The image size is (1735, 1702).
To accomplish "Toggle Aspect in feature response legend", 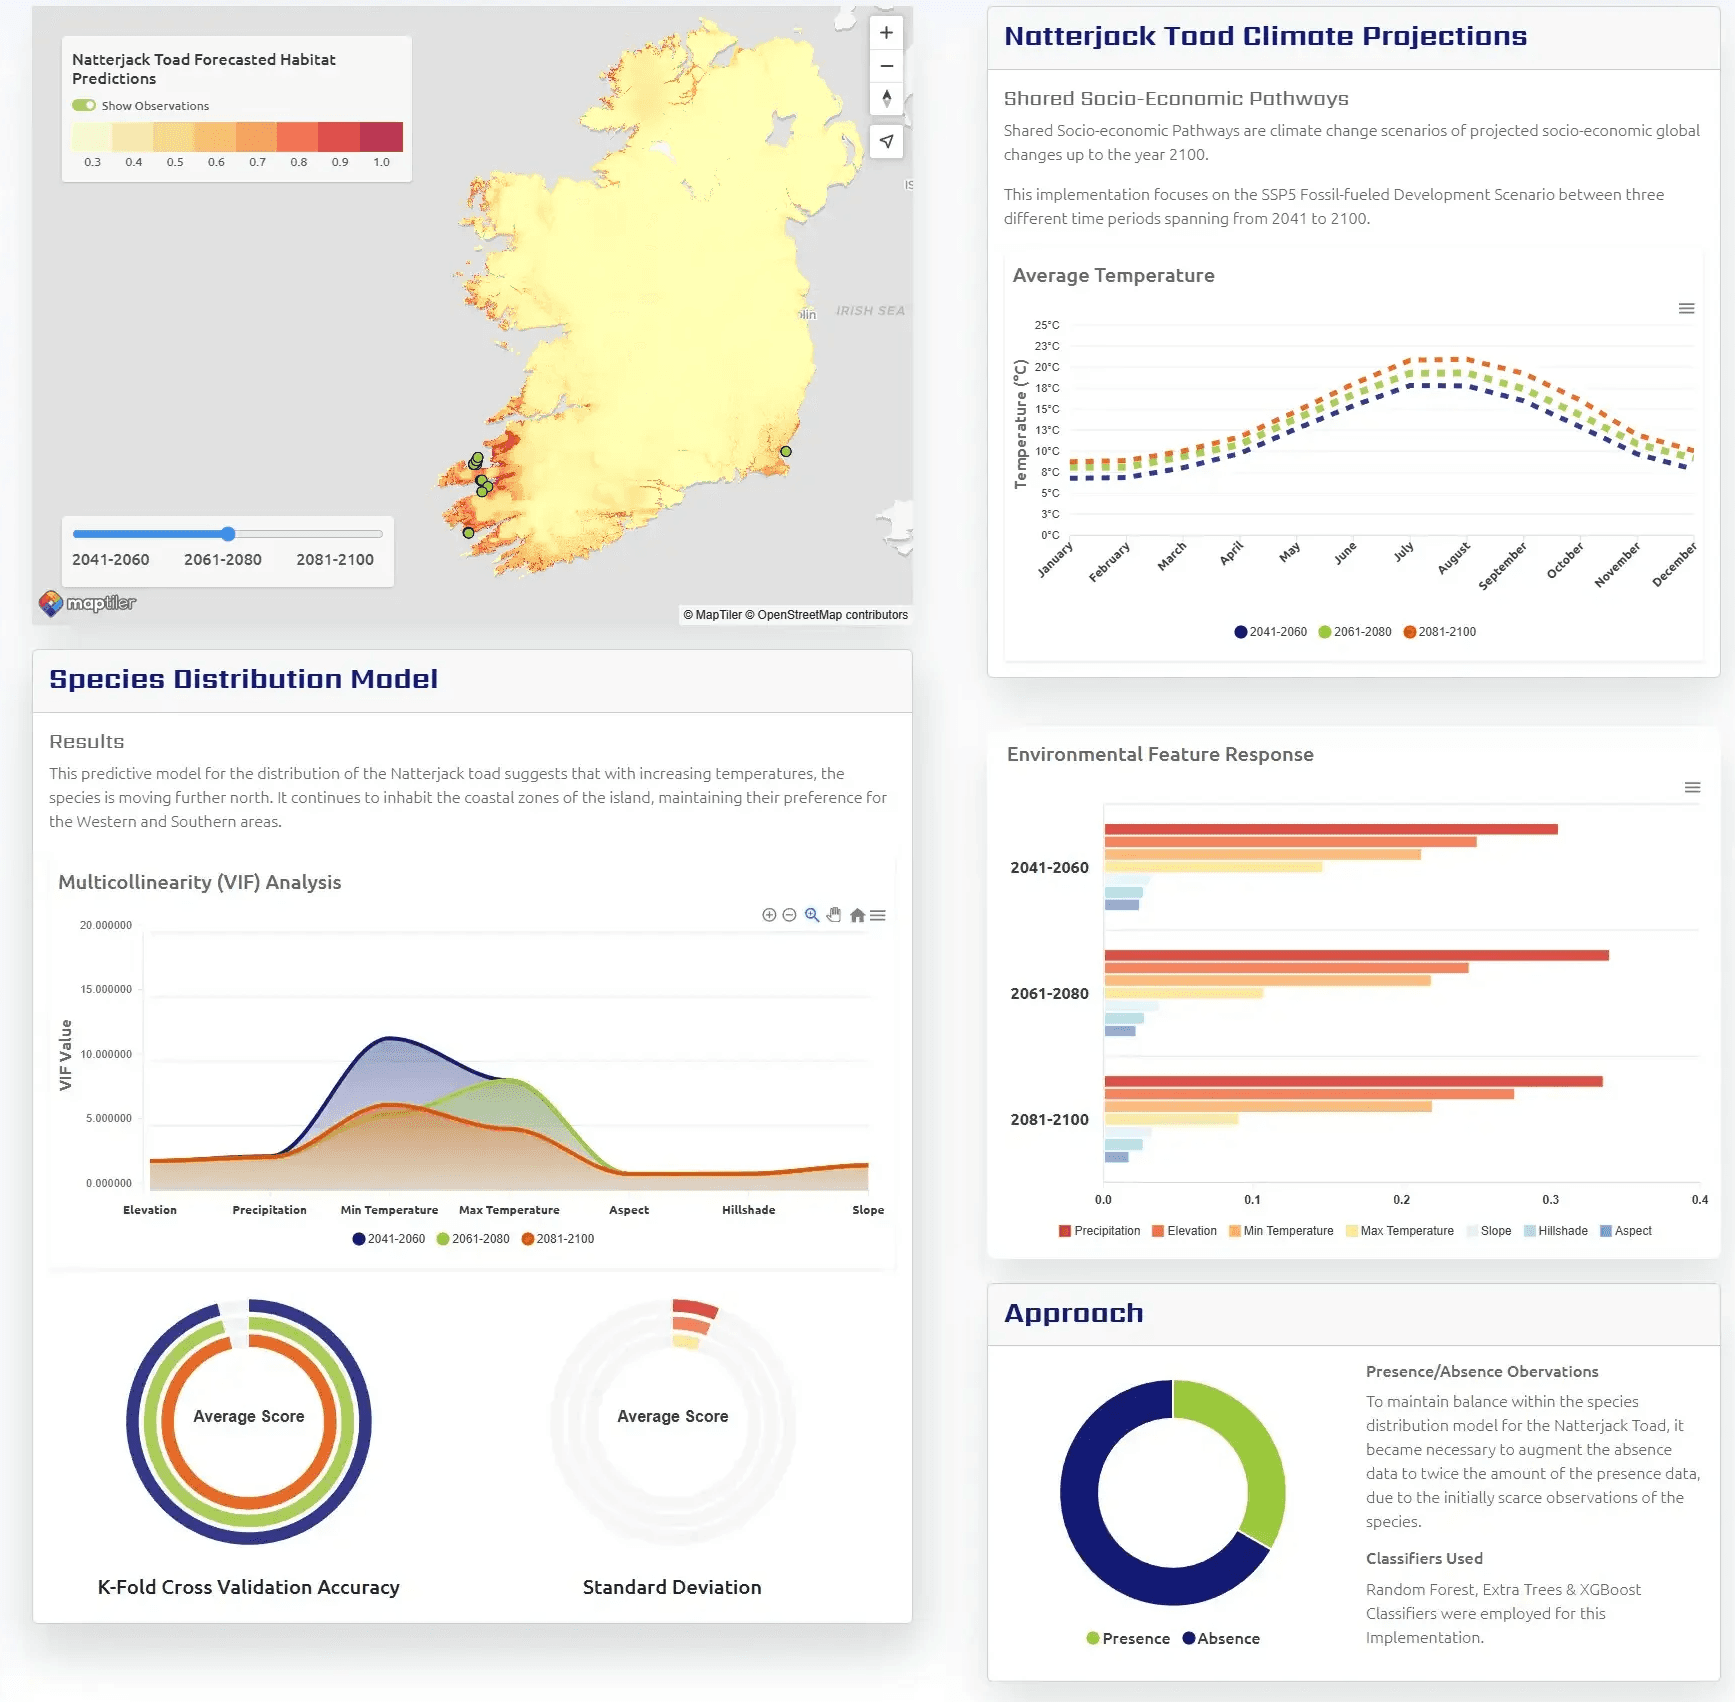I will (x=1626, y=1231).
